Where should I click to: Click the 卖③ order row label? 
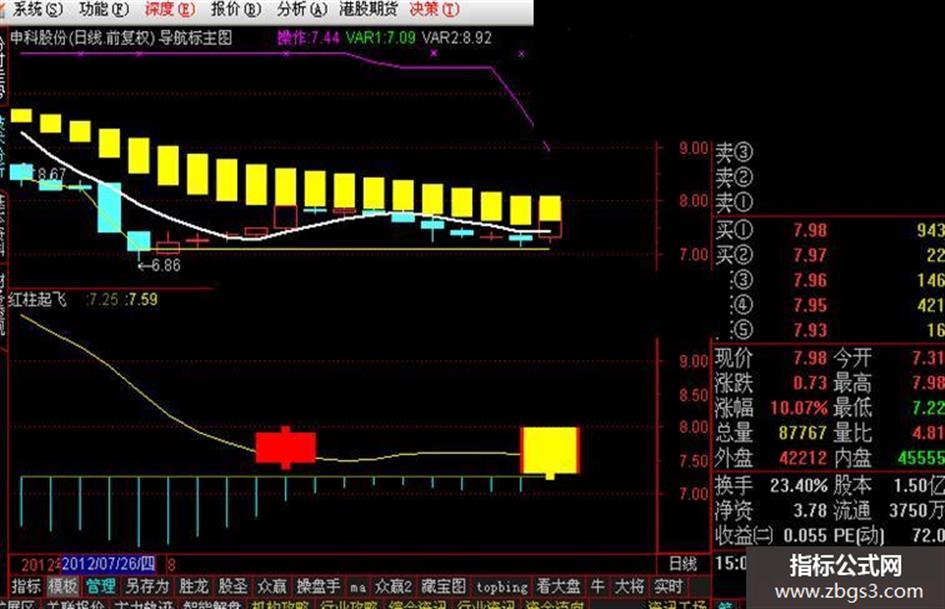[734, 153]
